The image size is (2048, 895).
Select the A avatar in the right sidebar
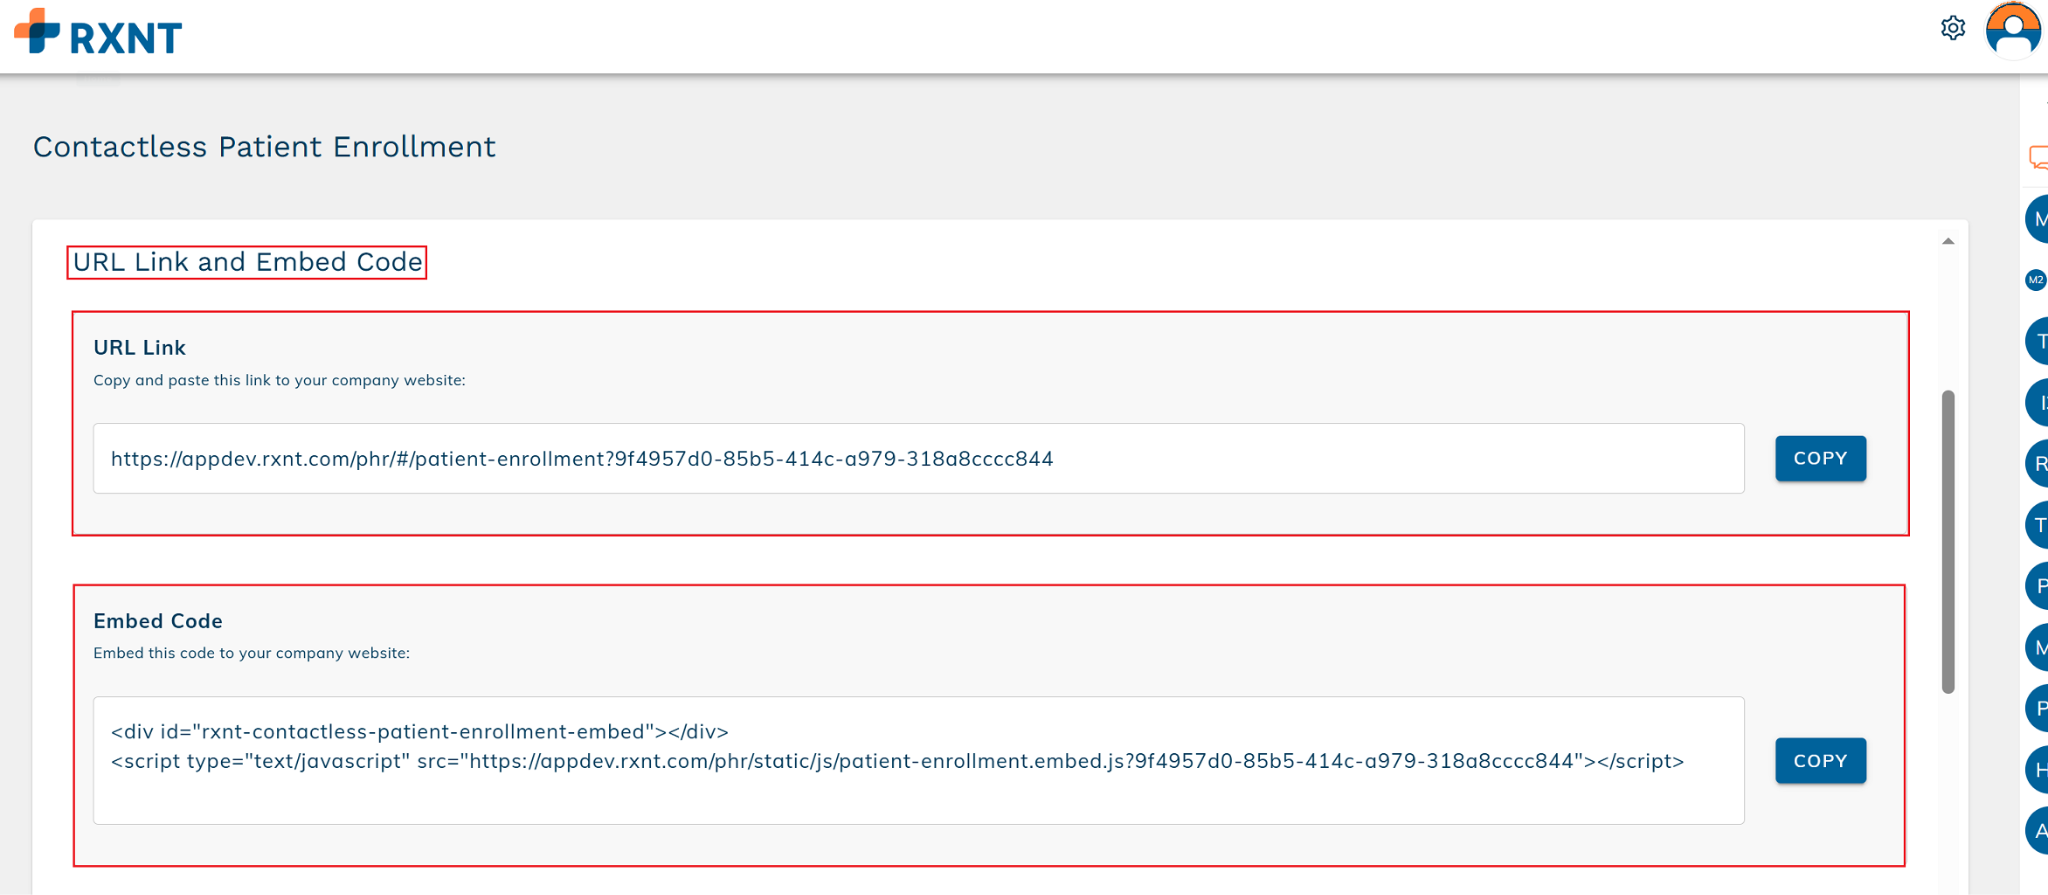(2037, 831)
